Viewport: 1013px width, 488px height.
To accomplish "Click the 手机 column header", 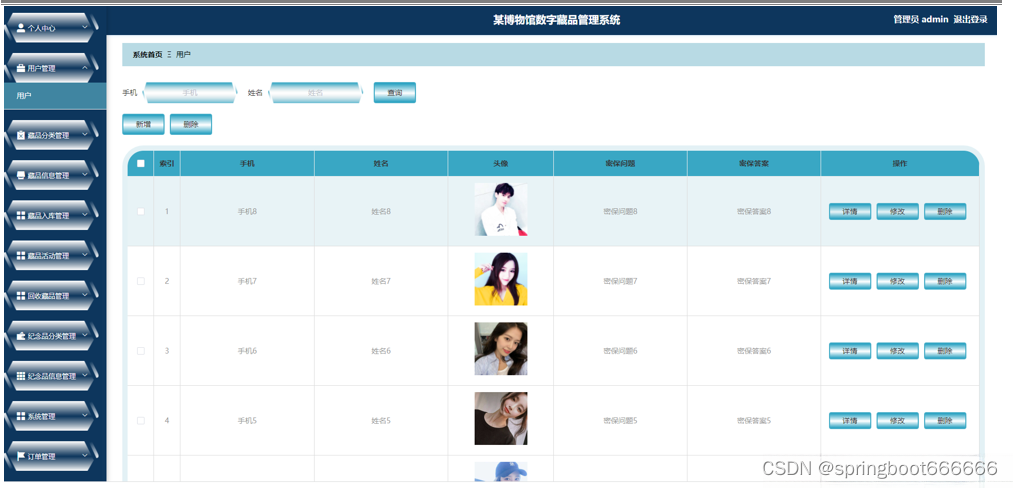I will pos(247,164).
